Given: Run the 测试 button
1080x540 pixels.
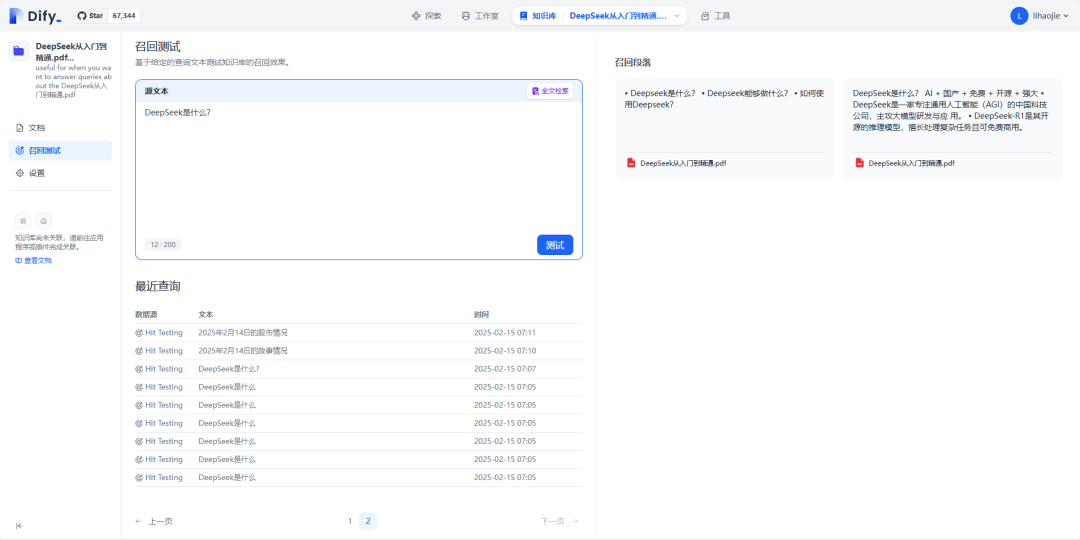Looking at the screenshot, I should click(554, 245).
